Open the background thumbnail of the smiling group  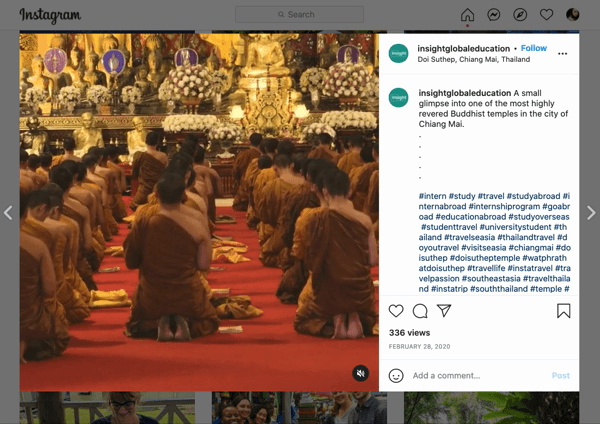299,408
